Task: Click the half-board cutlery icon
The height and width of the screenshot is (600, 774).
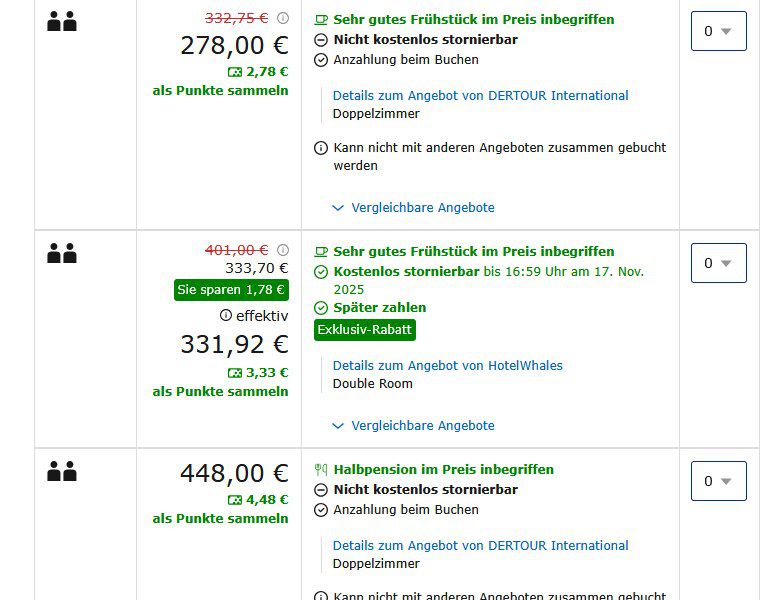Action: 321,469
